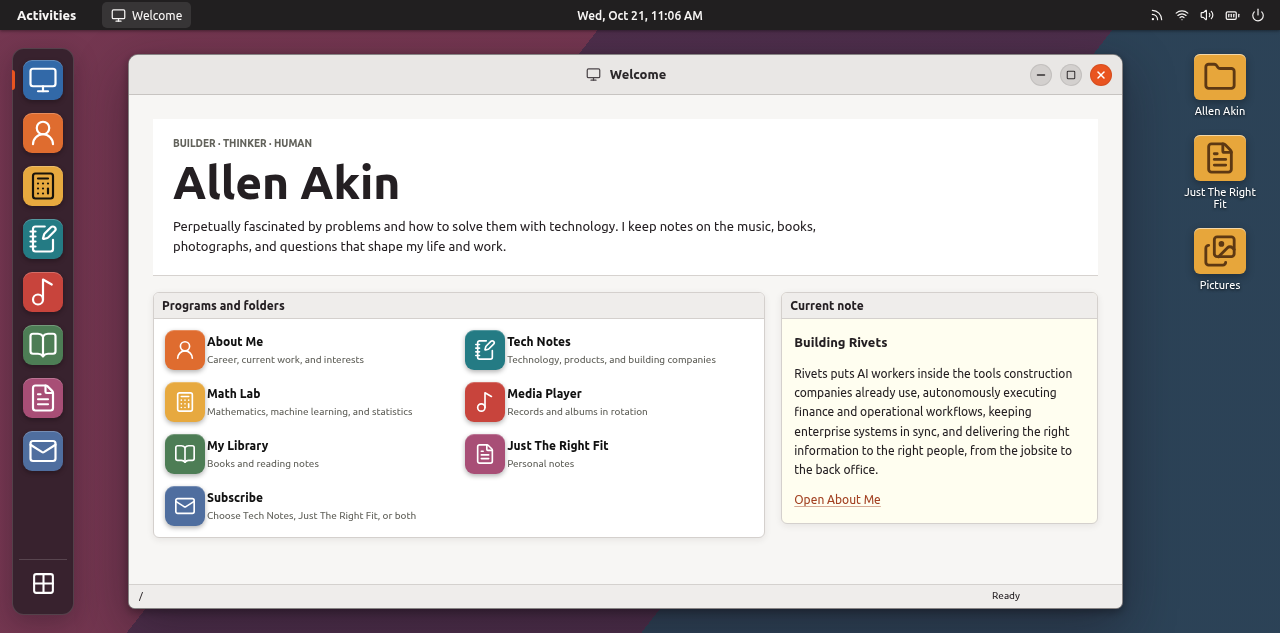
Task: Open the Just The Right Fit entry label
Action: click(x=557, y=446)
